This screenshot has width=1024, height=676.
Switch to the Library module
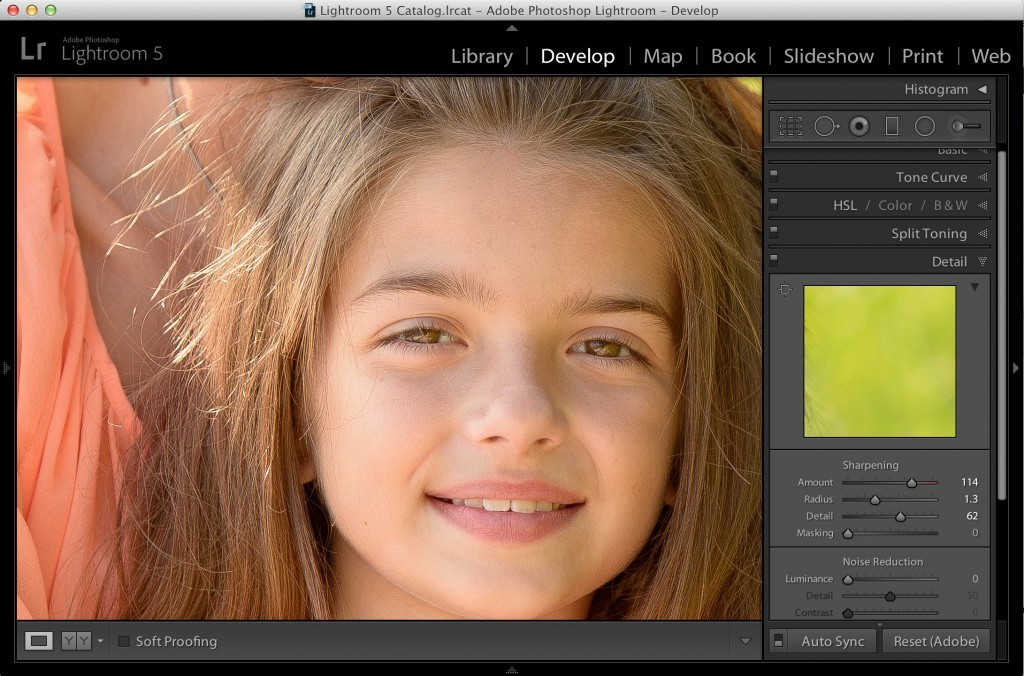pos(481,57)
